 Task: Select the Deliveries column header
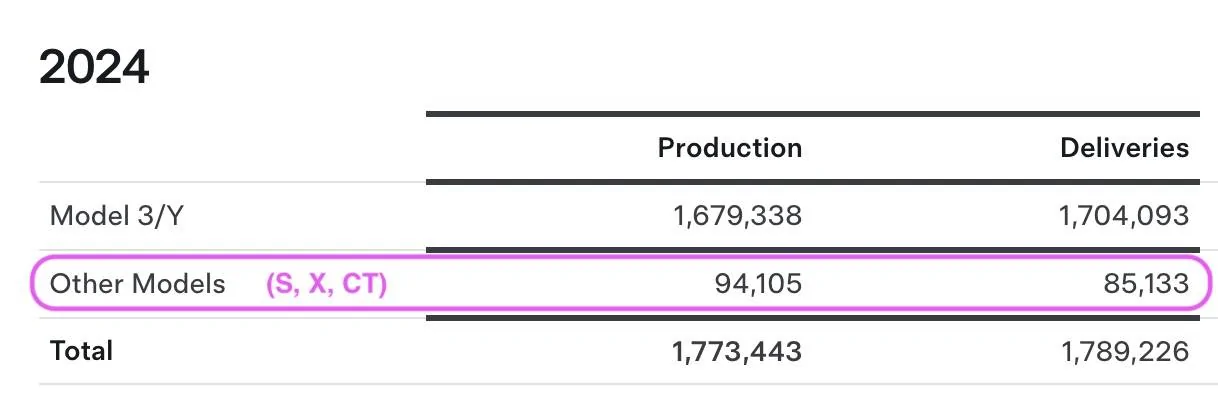(x=1125, y=148)
